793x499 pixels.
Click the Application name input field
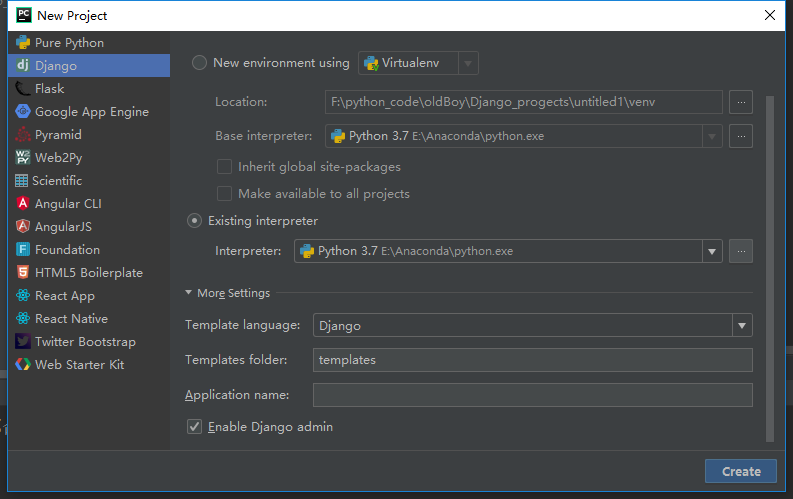pyautogui.click(x=532, y=395)
